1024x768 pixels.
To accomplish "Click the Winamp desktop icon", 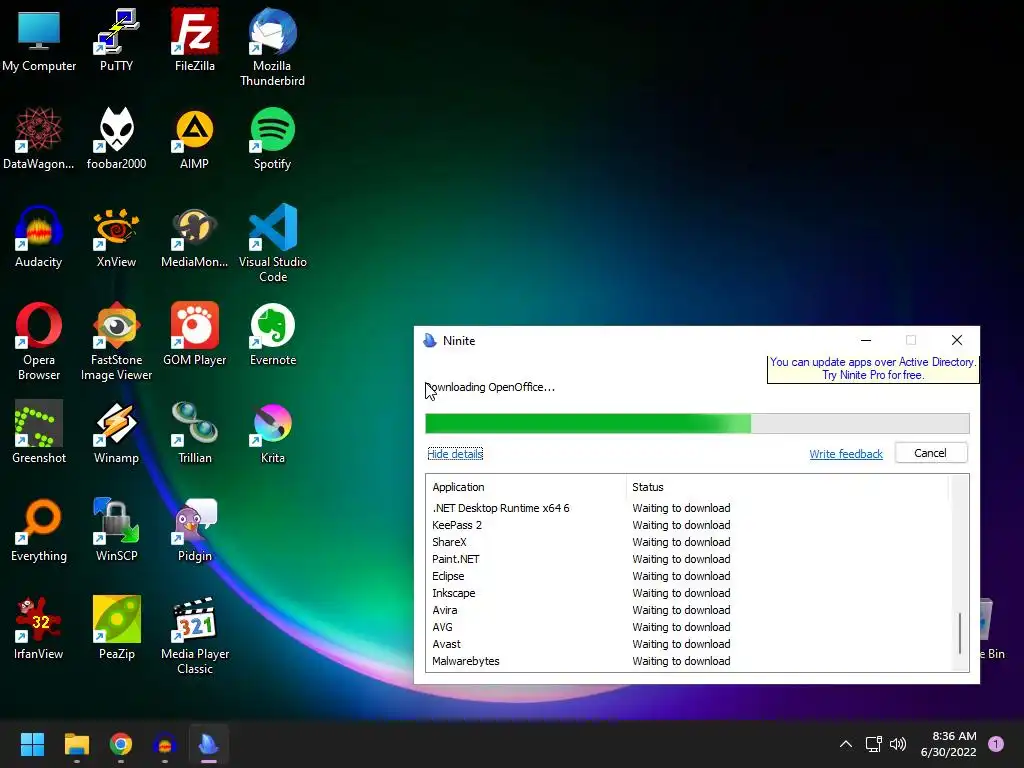I will click(x=116, y=432).
